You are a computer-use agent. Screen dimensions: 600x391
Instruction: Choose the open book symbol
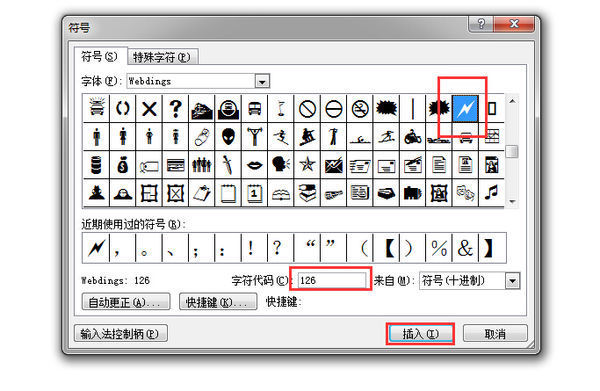pos(281,193)
